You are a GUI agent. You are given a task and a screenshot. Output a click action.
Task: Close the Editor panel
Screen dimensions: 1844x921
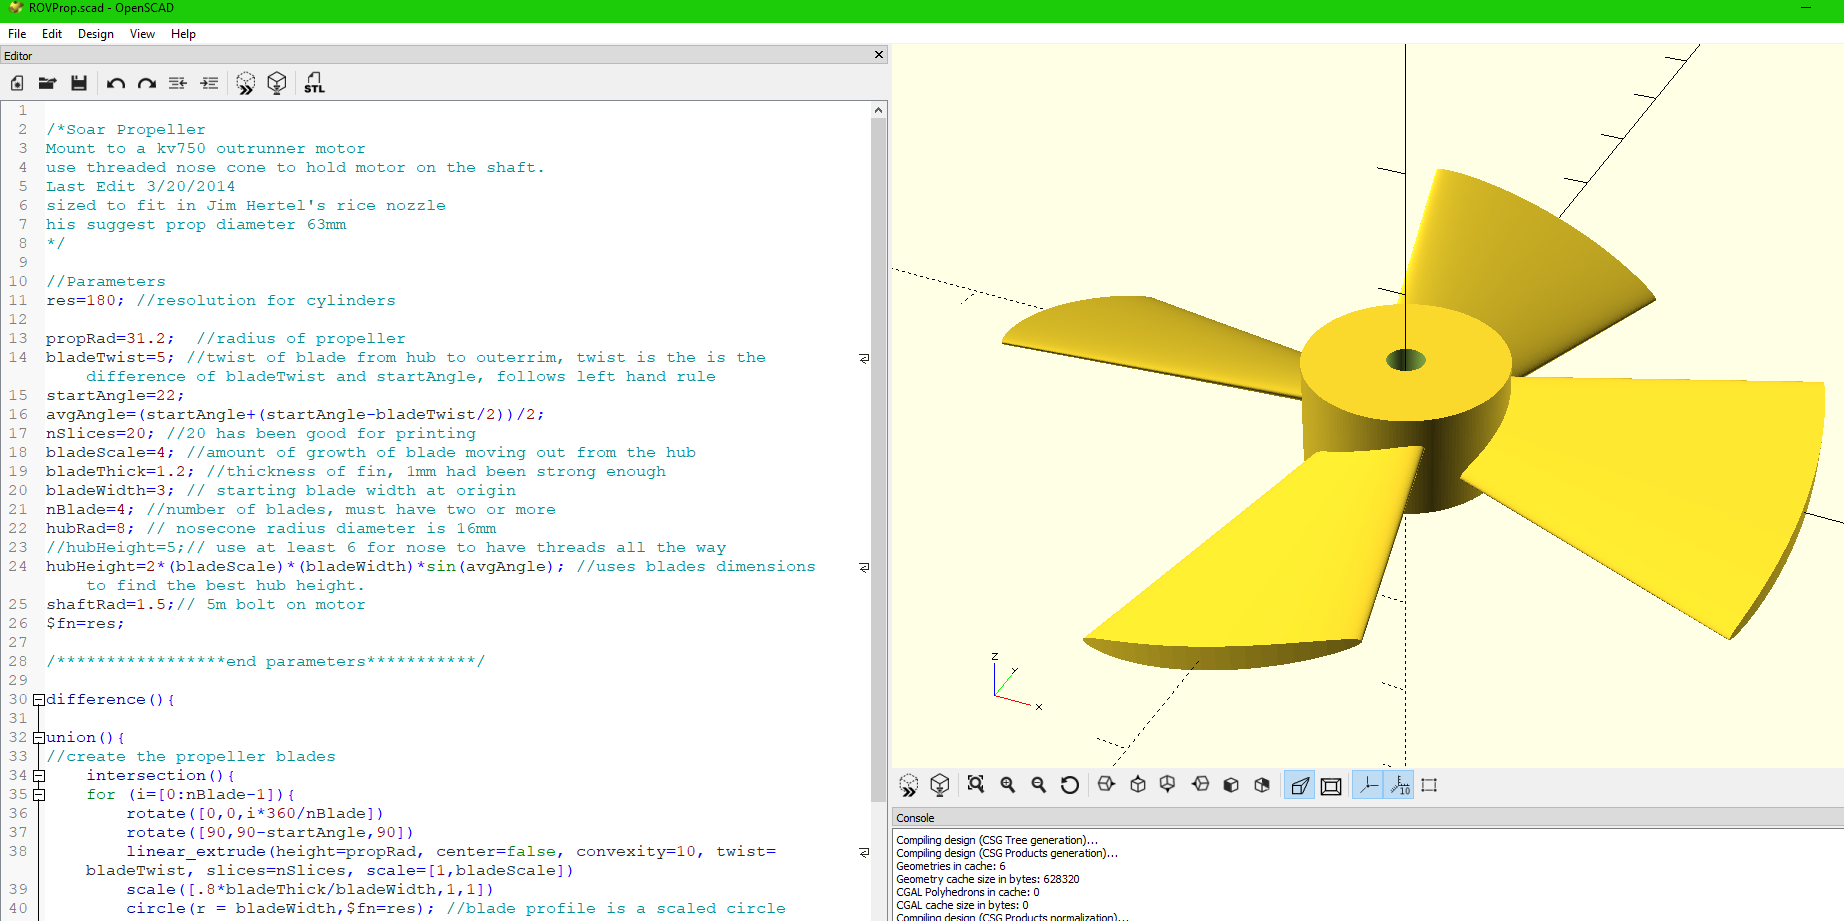879,55
